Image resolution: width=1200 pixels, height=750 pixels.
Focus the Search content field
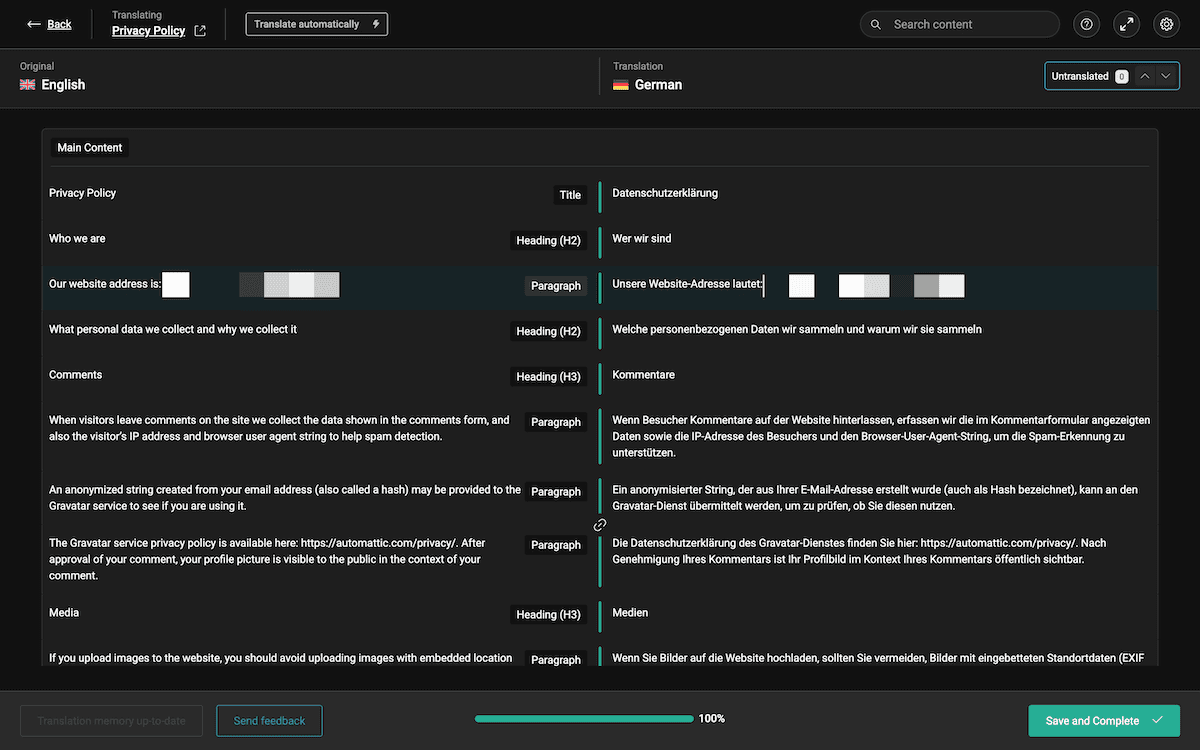[x=960, y=24]
